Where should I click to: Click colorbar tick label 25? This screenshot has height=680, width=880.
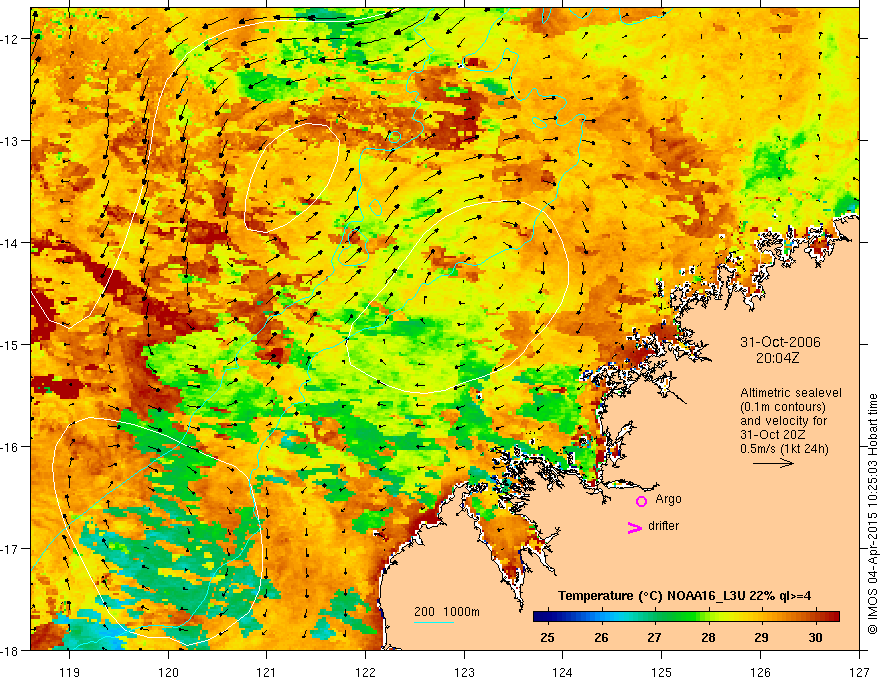pos(547,637)
